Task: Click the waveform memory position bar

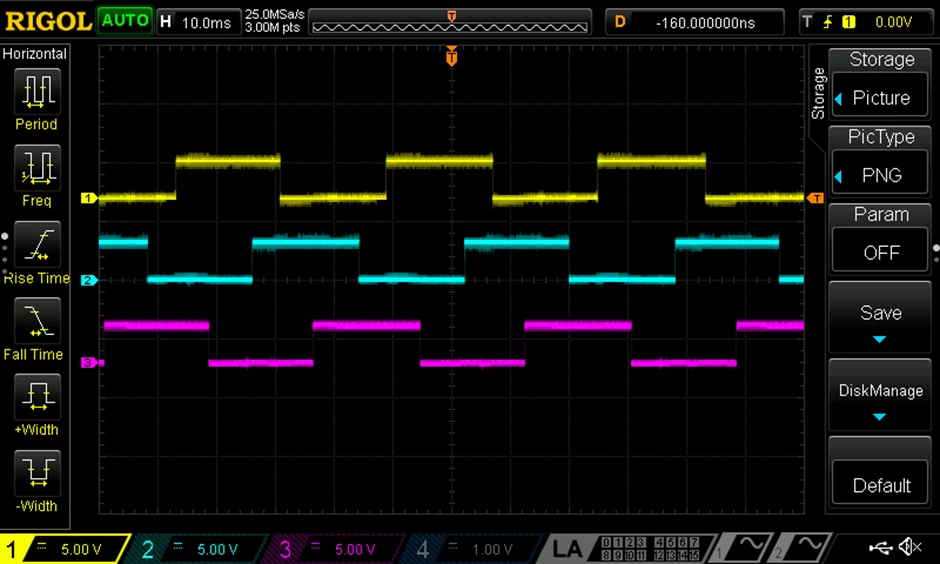Action: 450,22
